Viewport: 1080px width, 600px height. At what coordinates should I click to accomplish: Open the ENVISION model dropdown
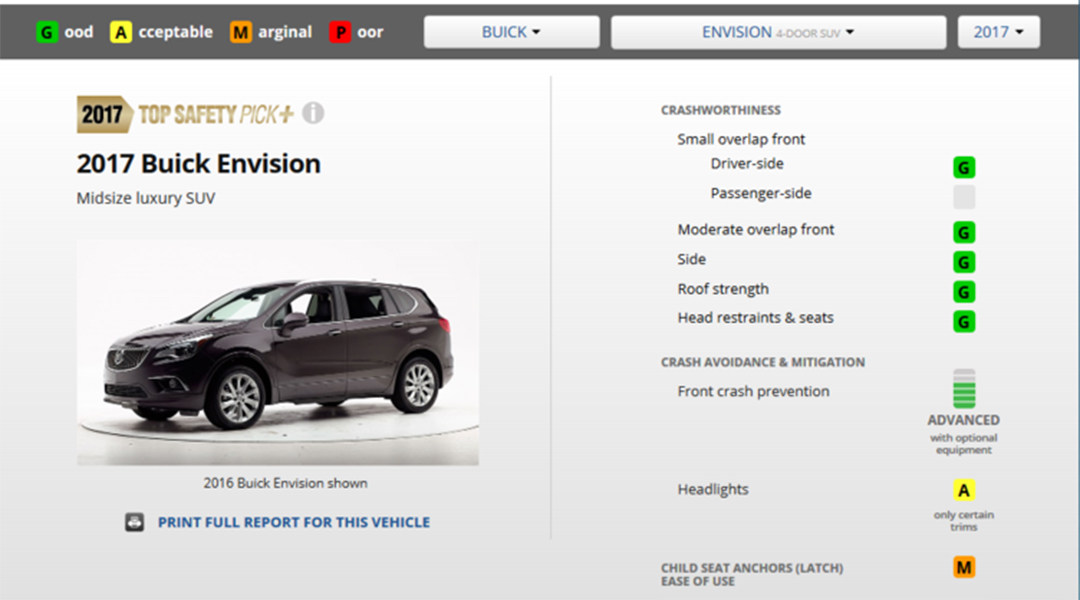coord(778,32)
